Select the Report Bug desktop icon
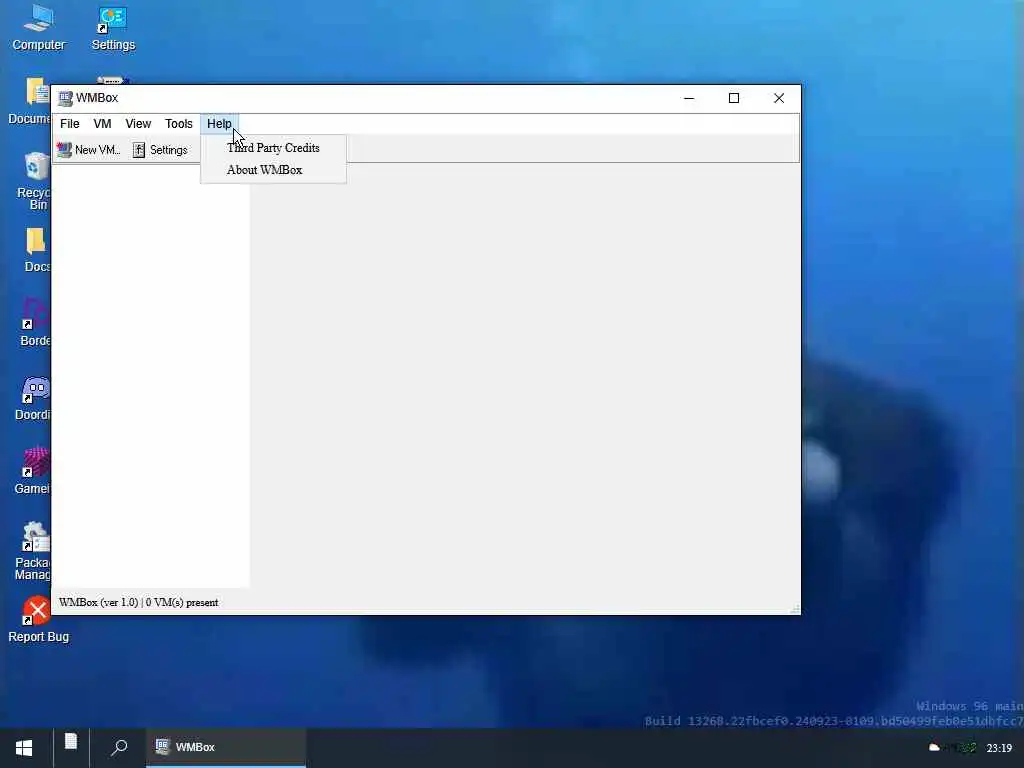 pyautogui.click(x=38, y=619)
